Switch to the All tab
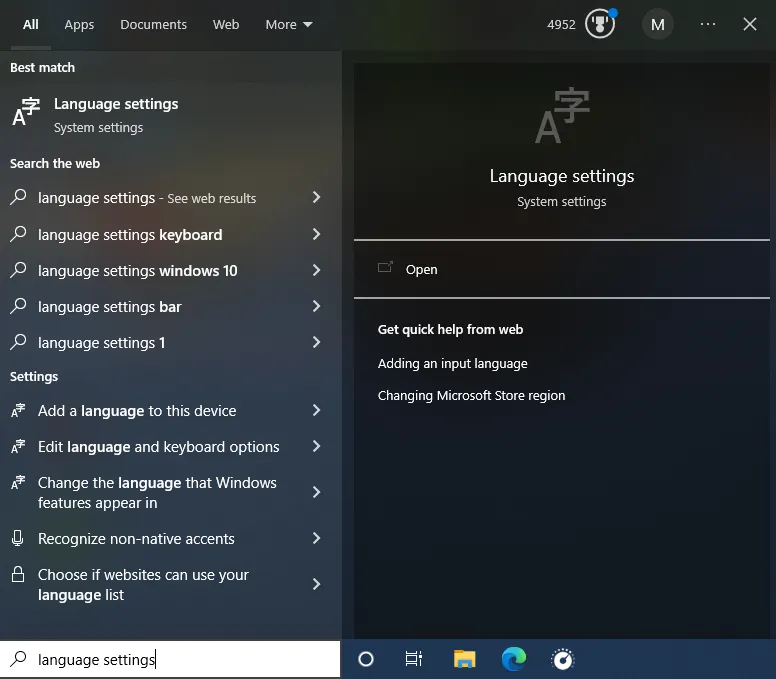This screenshot has width=776, height=679. (31, 25)
